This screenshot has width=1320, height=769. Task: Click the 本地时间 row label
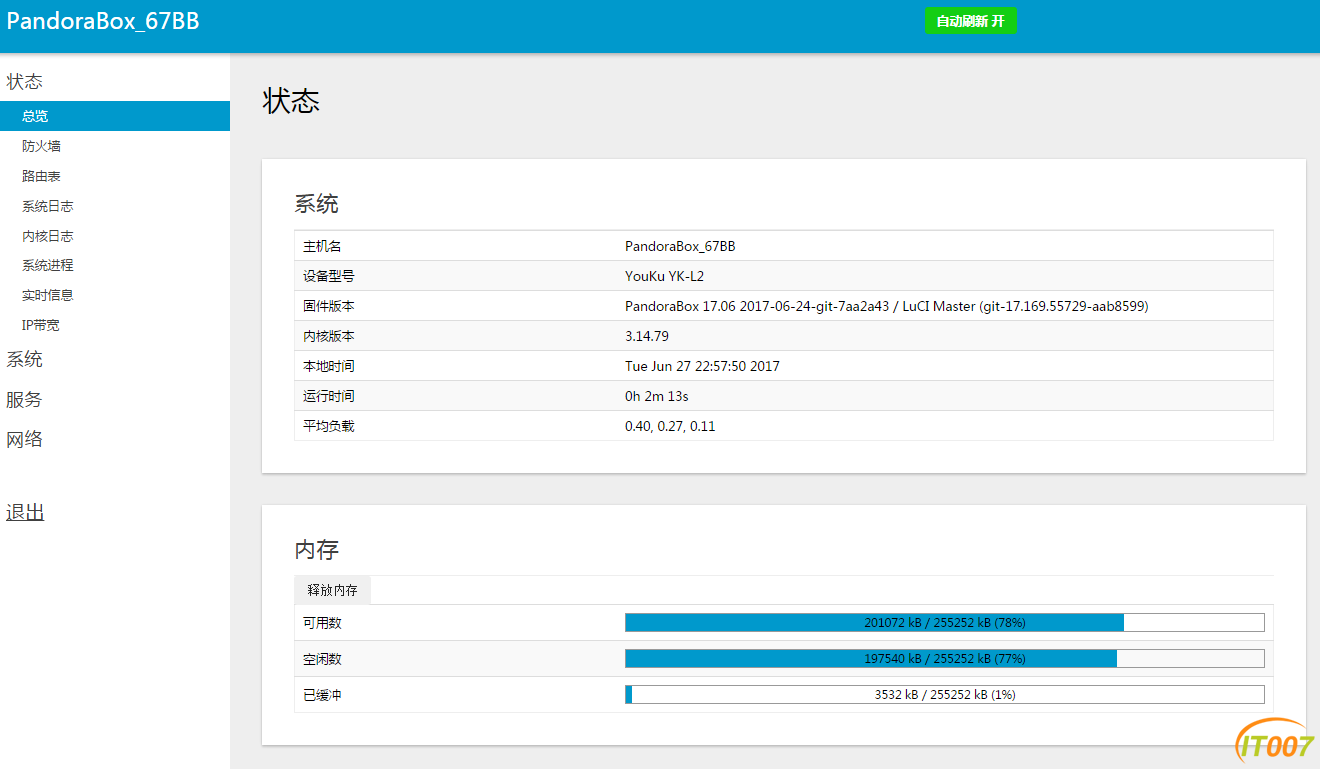[329, 366]
